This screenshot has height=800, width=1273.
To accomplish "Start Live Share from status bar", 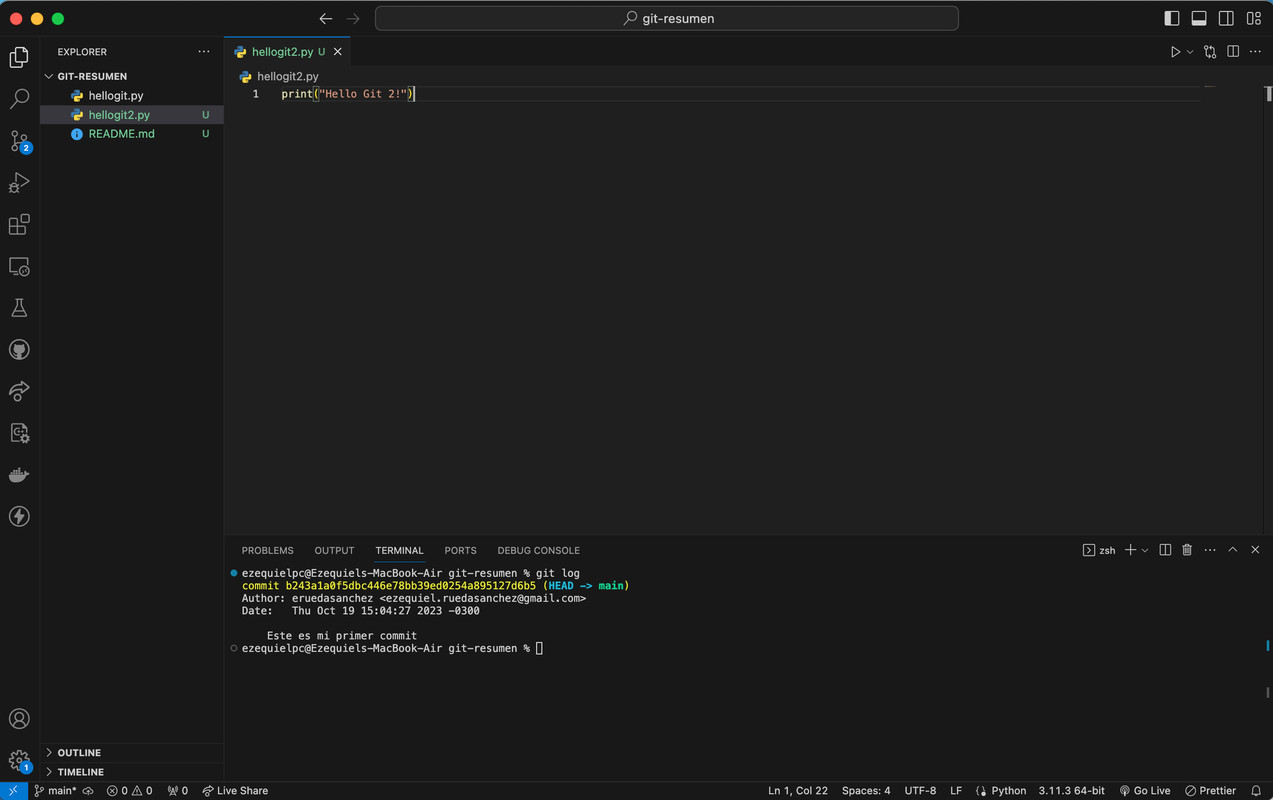I will click(235, 791).
